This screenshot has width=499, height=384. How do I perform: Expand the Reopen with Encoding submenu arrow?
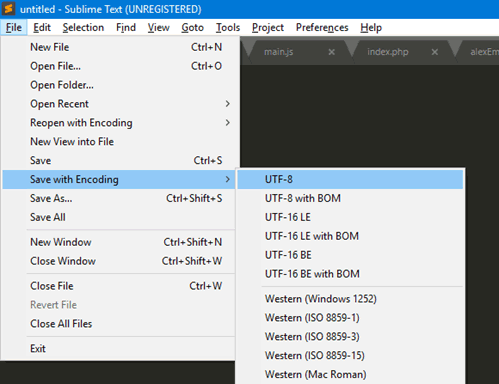coord(228,123)
